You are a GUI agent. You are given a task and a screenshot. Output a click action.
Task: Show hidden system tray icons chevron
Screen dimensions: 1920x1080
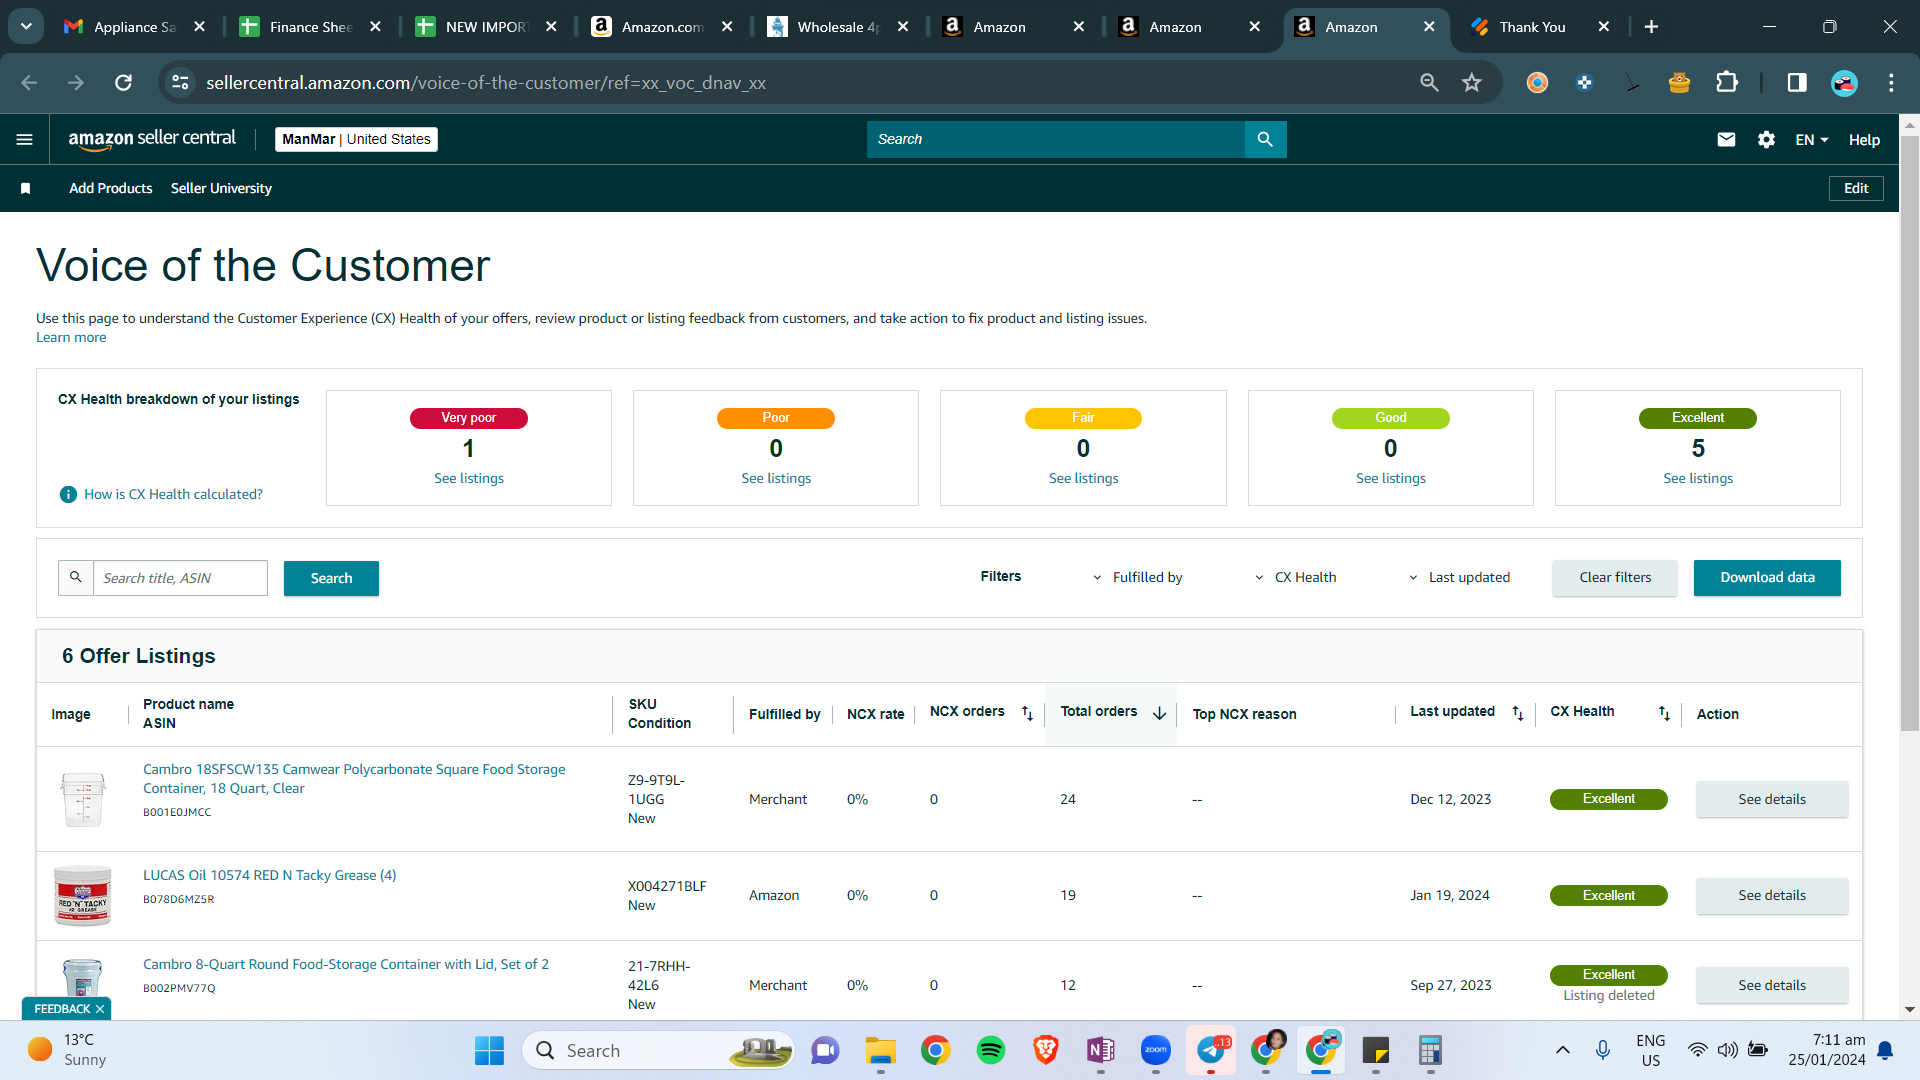pos(1563,1050)
